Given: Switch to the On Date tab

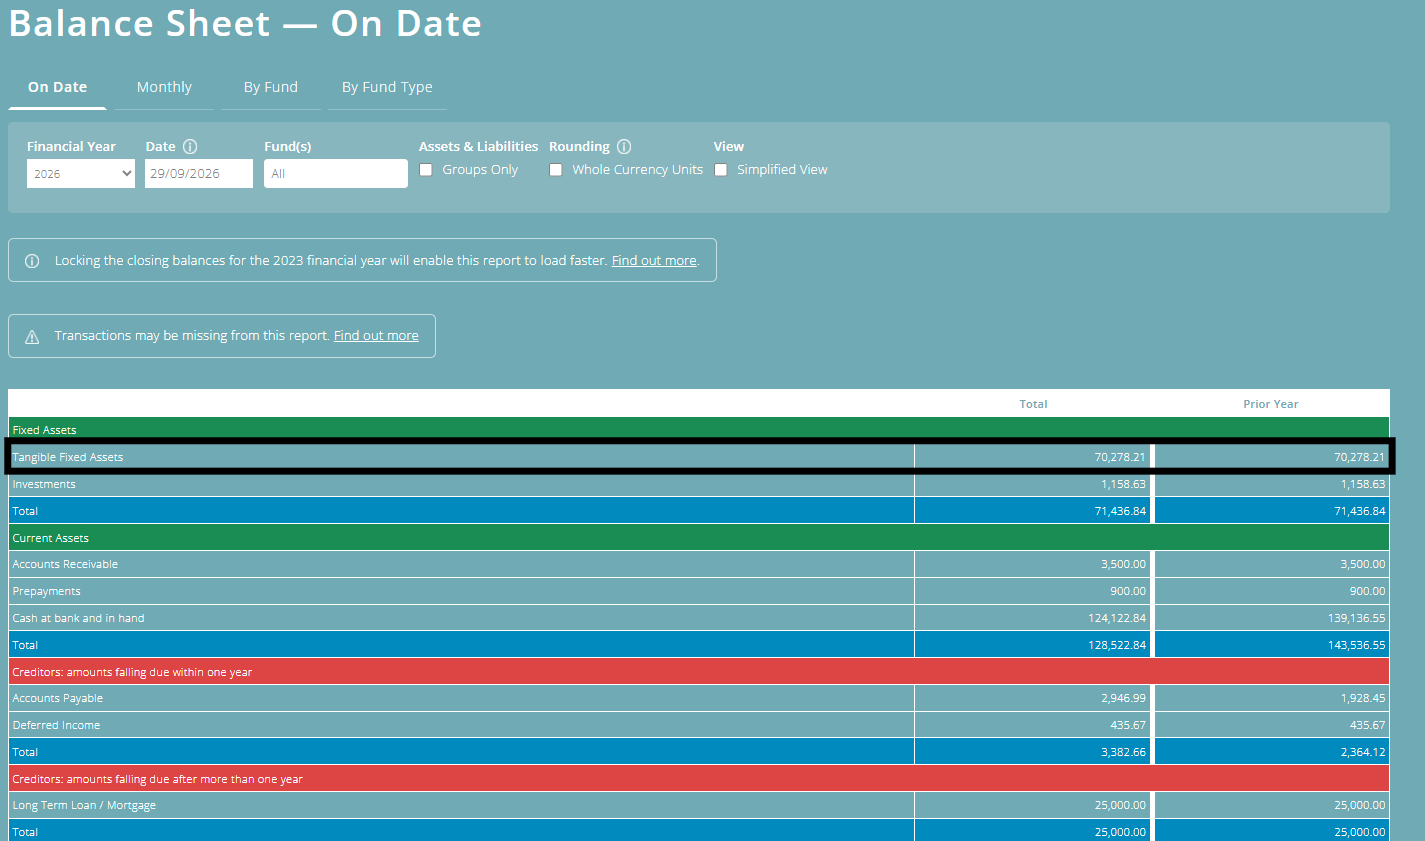Looking at the screenshot, I should point(57,88).
